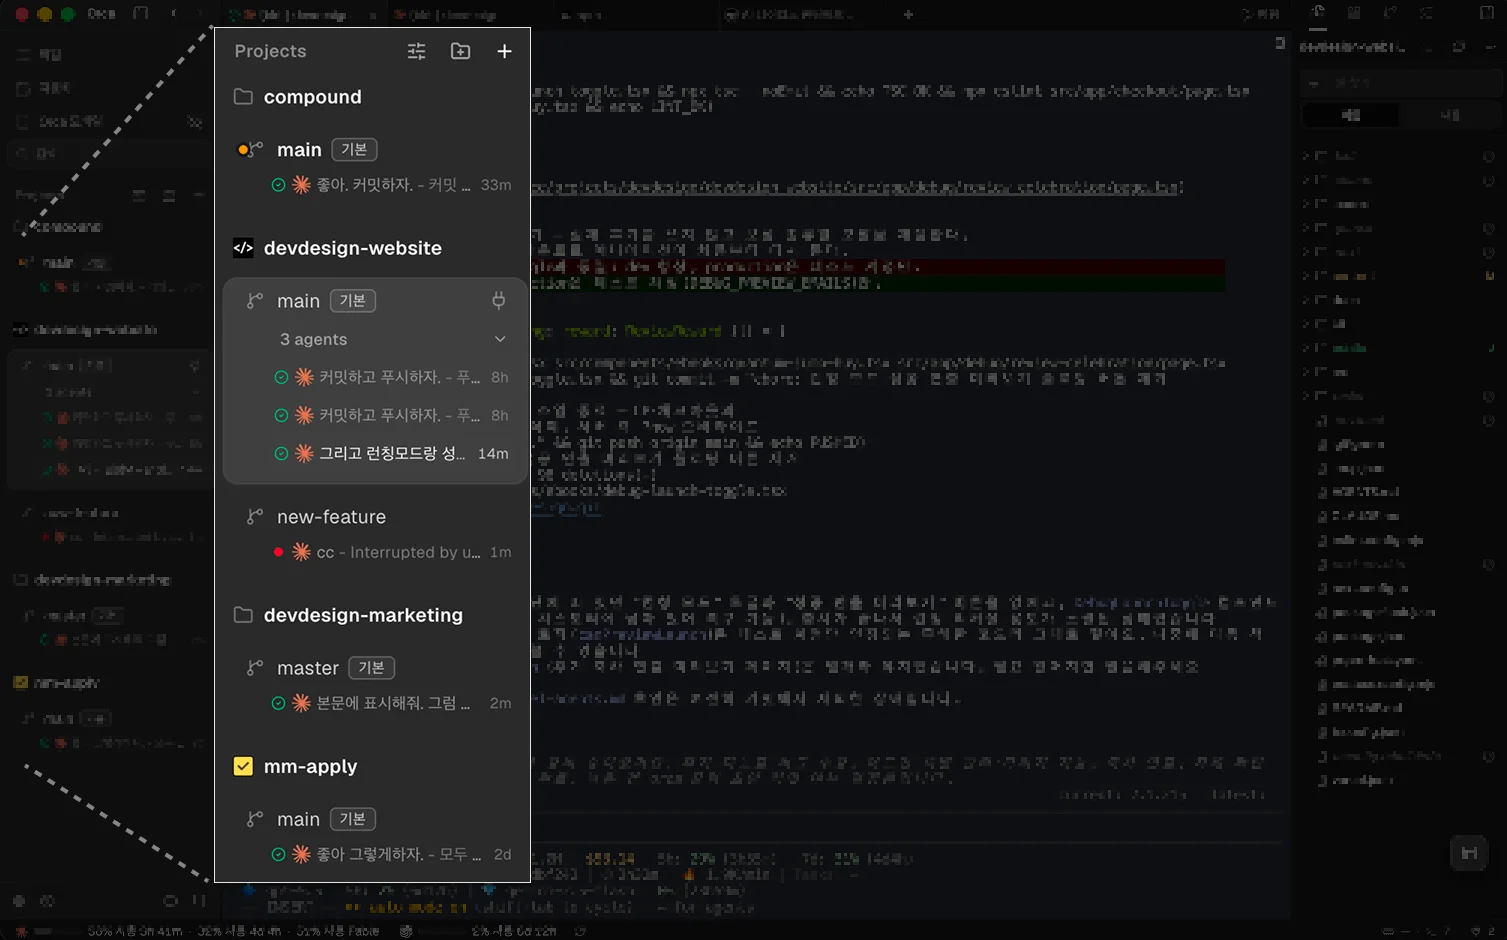1507x940 pixels.
Task: Select the devdesign-marketing project name
Action: coord(363,615)
